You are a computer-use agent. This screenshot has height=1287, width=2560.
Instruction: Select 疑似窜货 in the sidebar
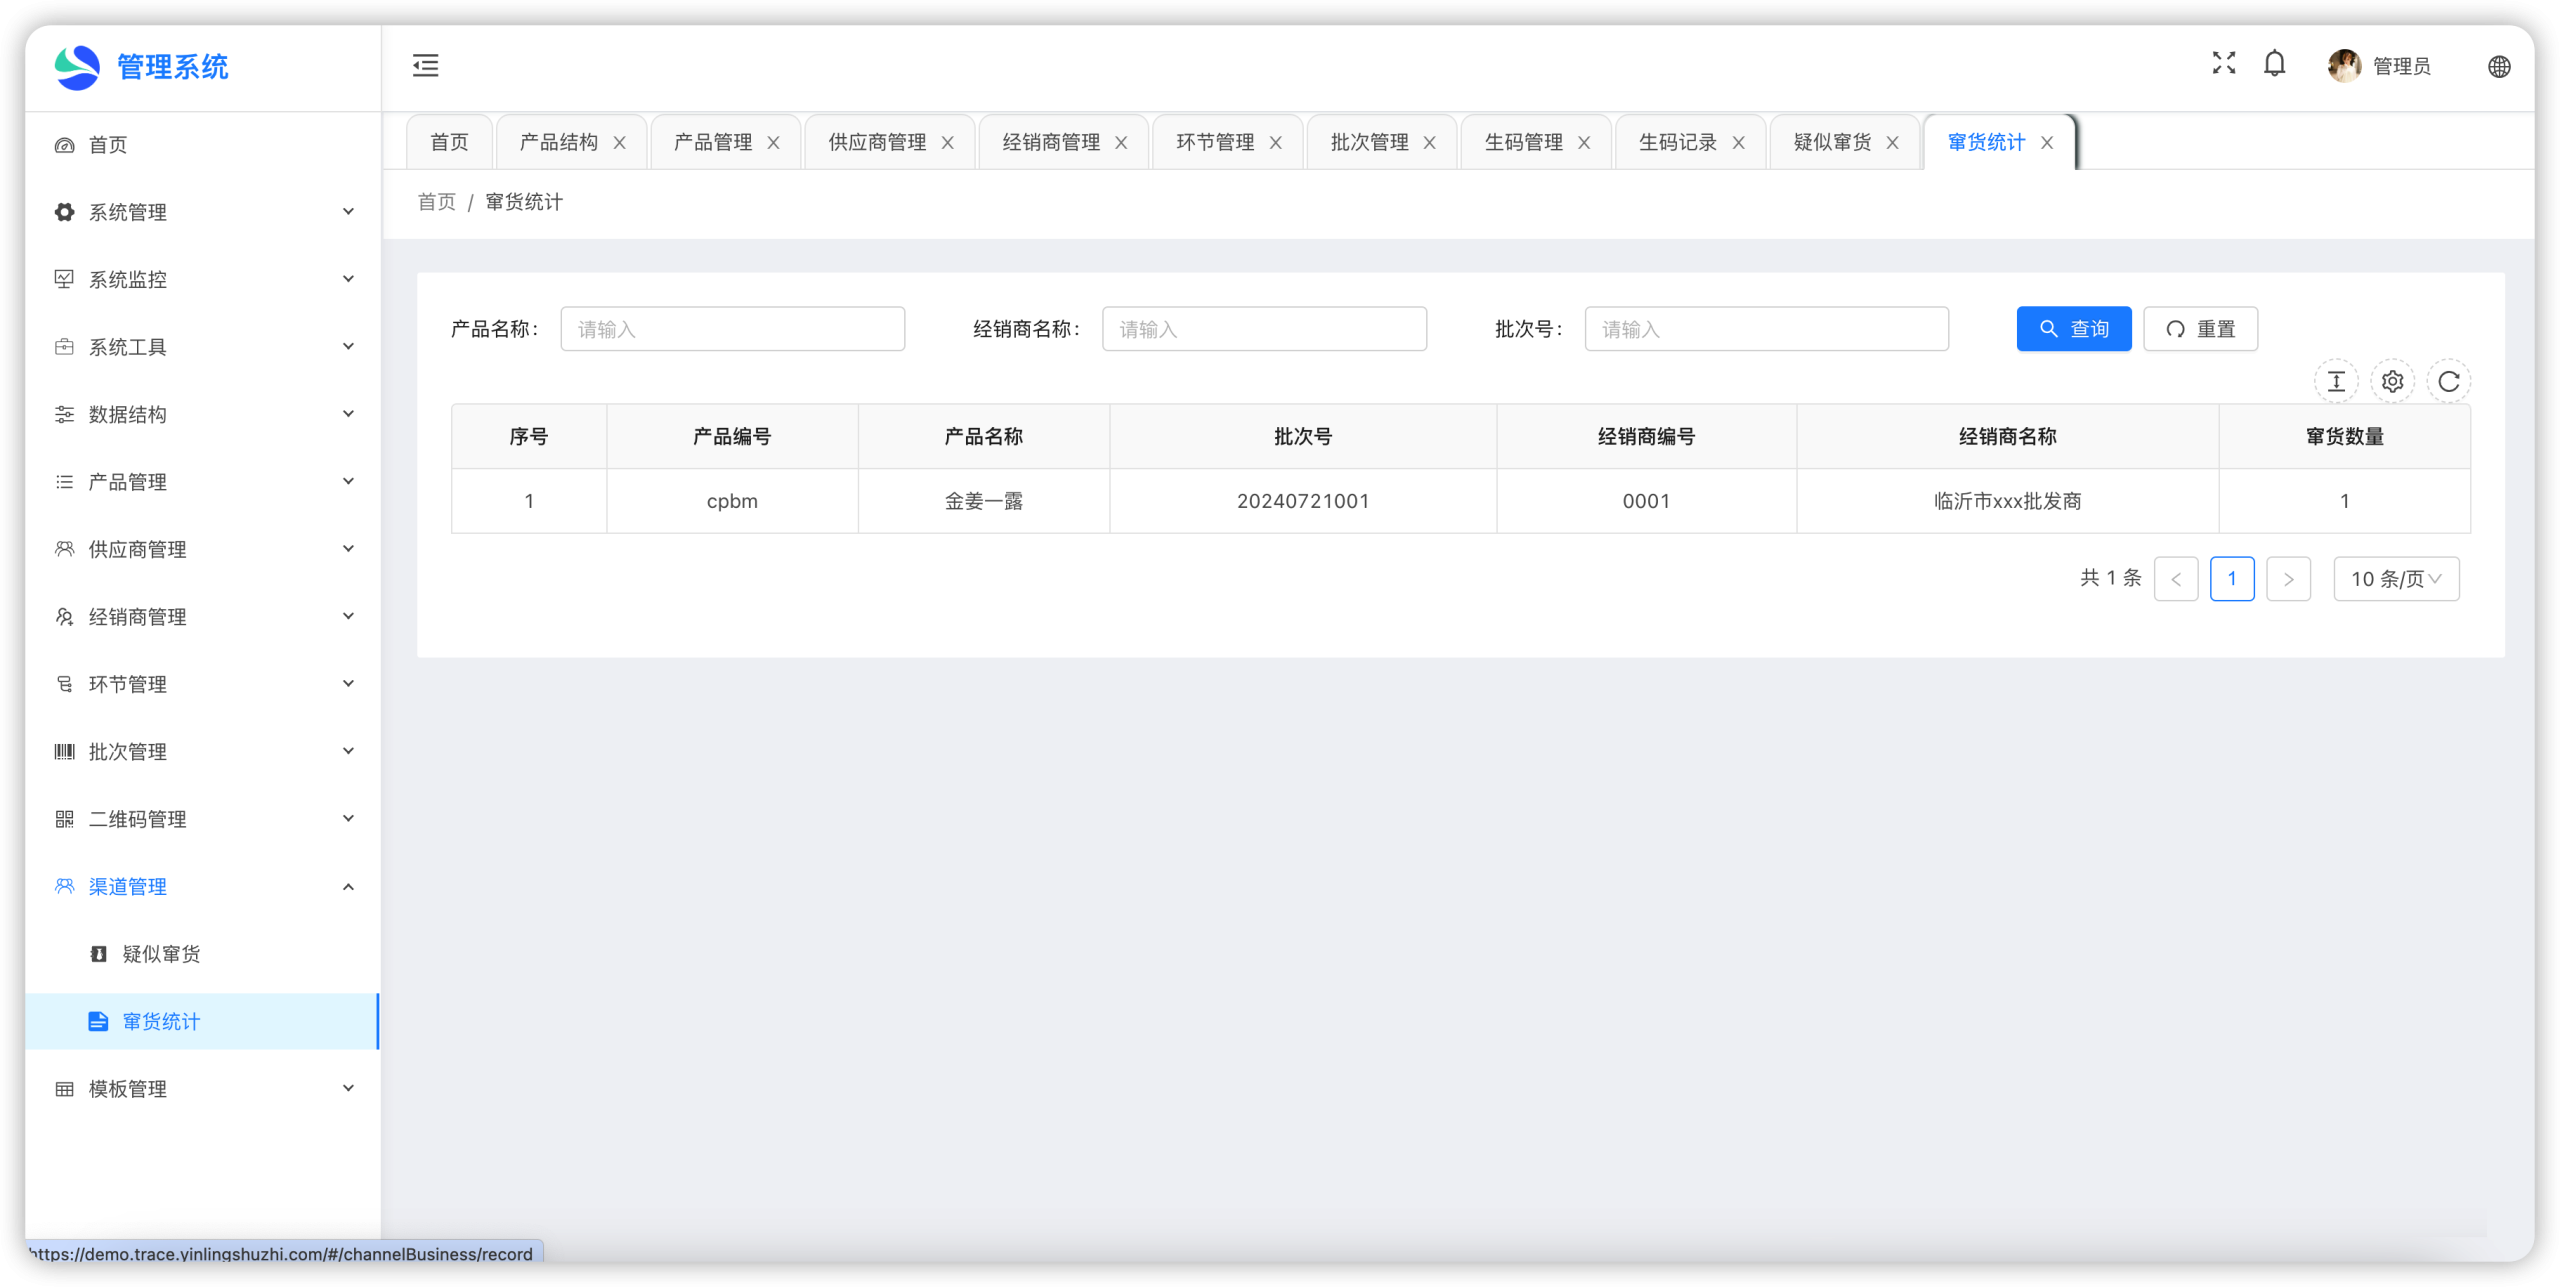pyautogui.click(x=162, y=954)
